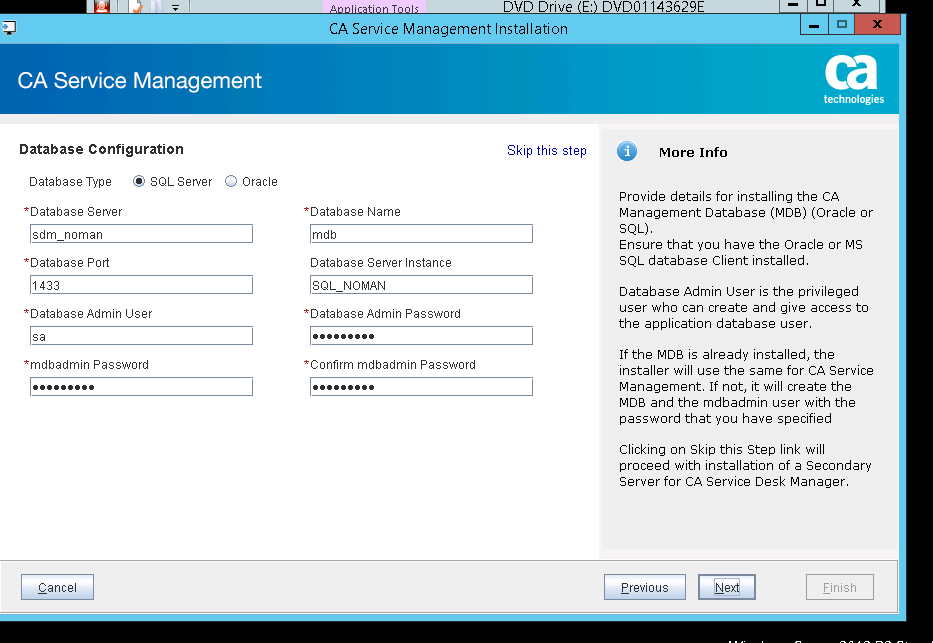Click the Next button
This screenshot has width=933, height=643.
tap(726, 587)
